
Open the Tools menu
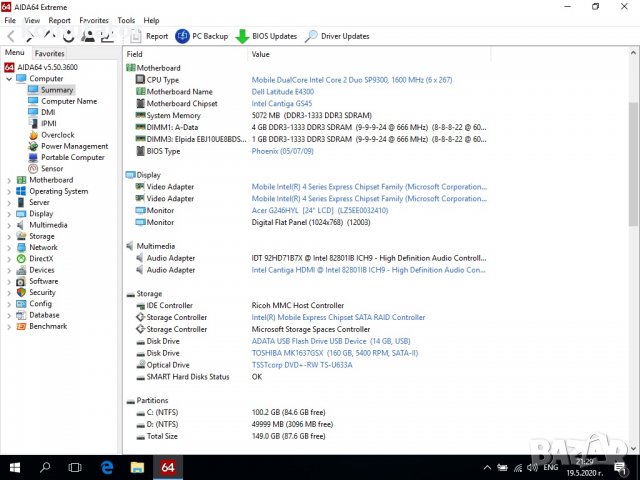[x=126, y=20]
